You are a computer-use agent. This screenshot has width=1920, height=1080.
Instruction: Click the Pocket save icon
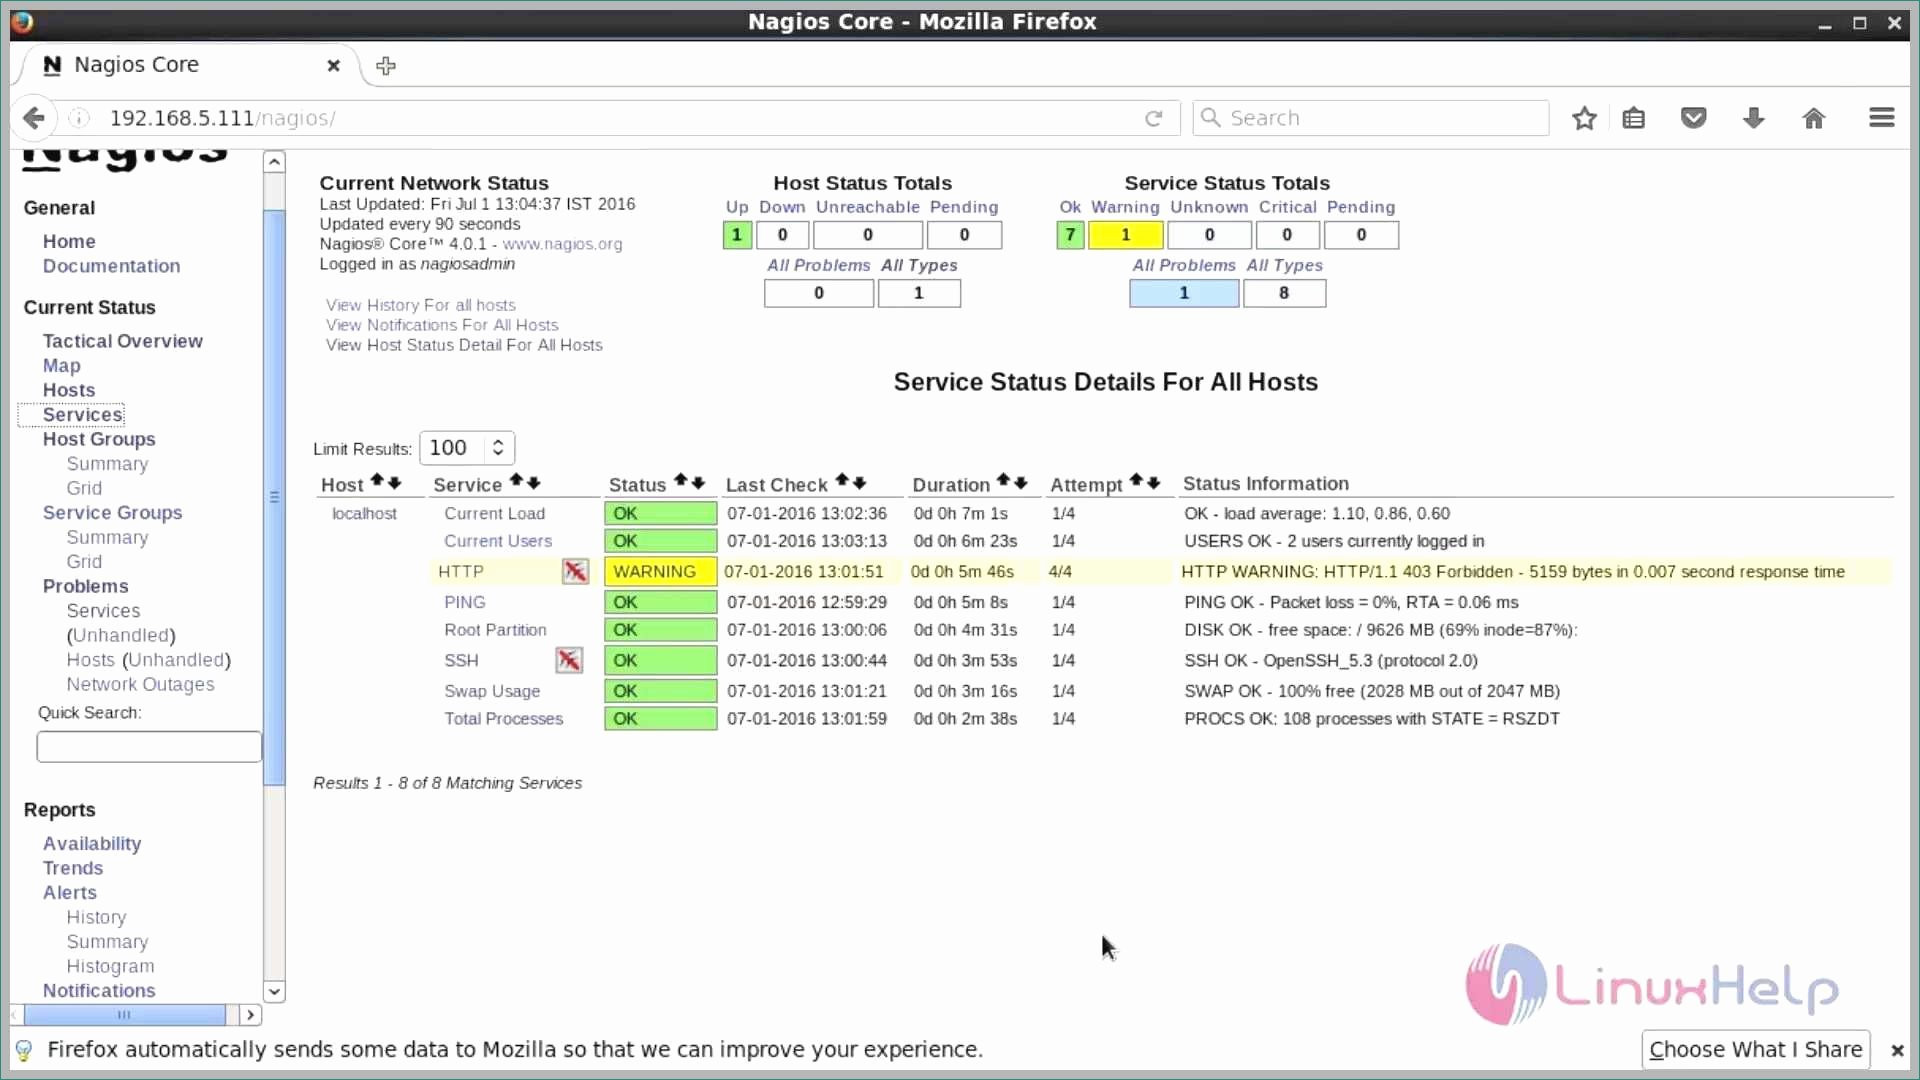point(1693,118)
